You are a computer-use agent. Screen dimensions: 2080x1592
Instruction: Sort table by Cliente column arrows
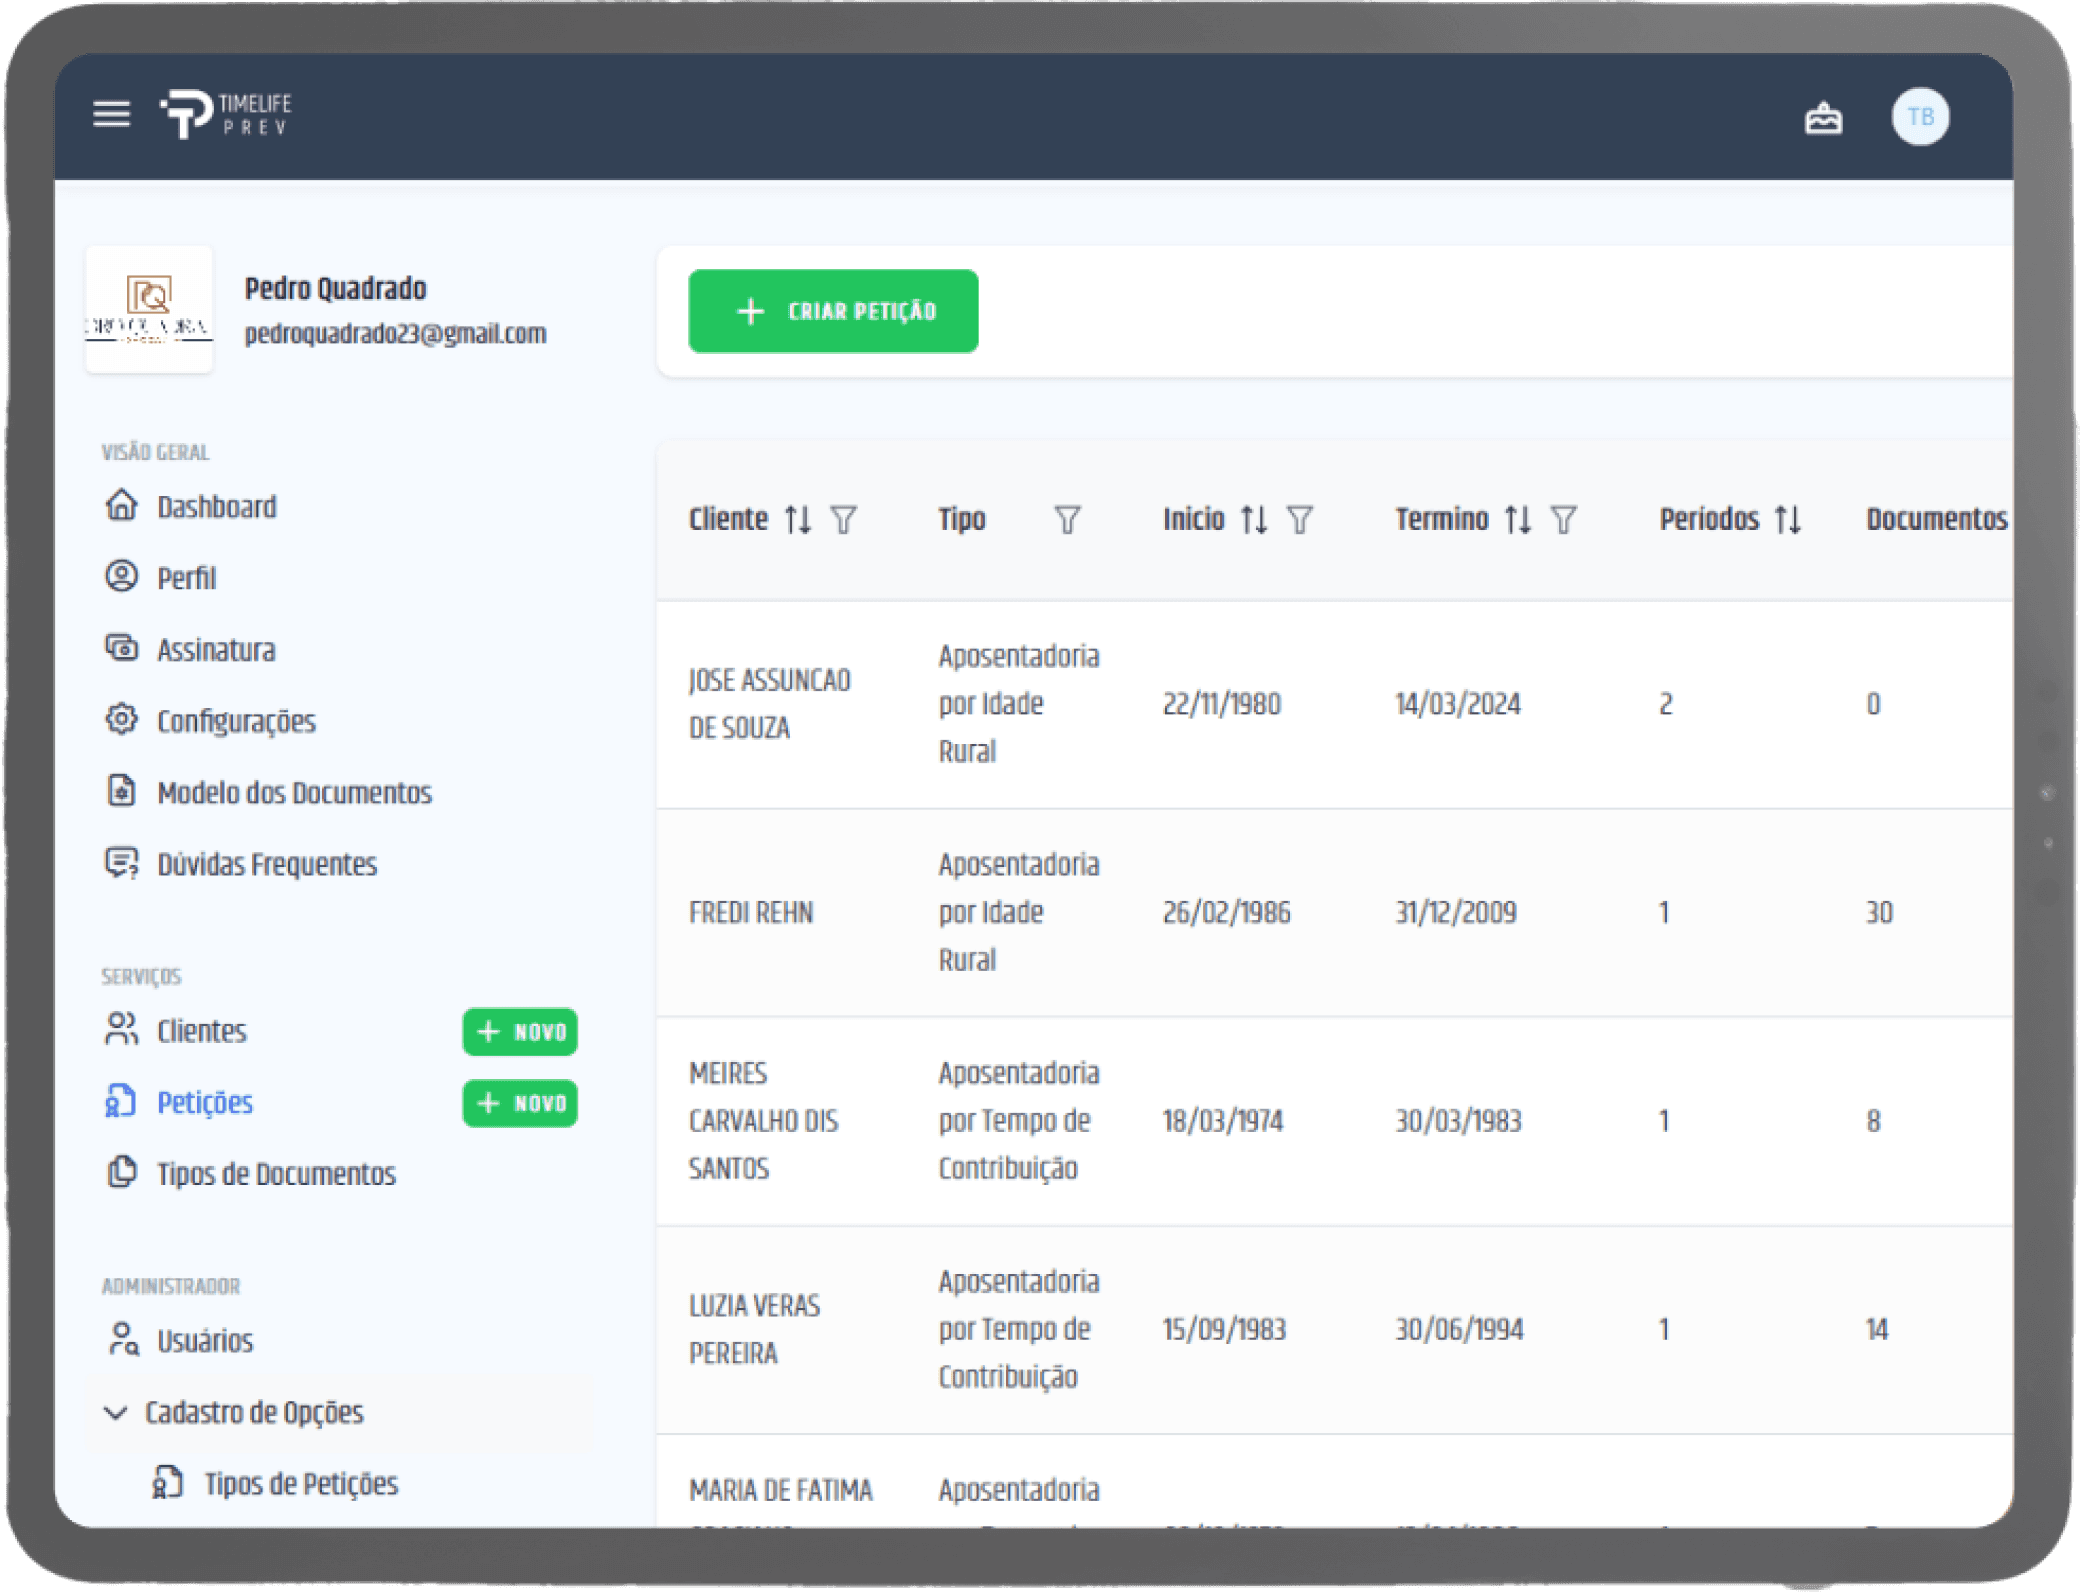coord(797,520)
